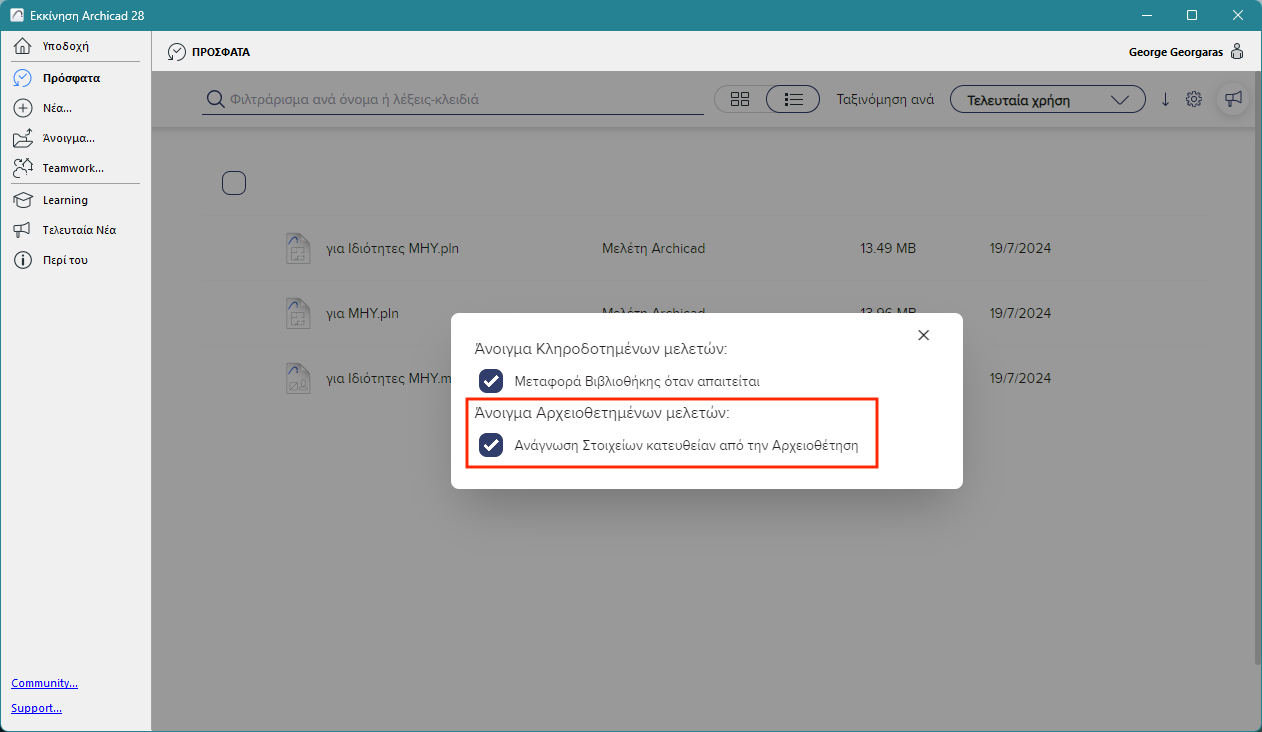
Task: Click the date 19/7/2024 of για Ιδιότητες ΜΗΥ.pln
Action: pyautogui.click(x=1021, y=248)
